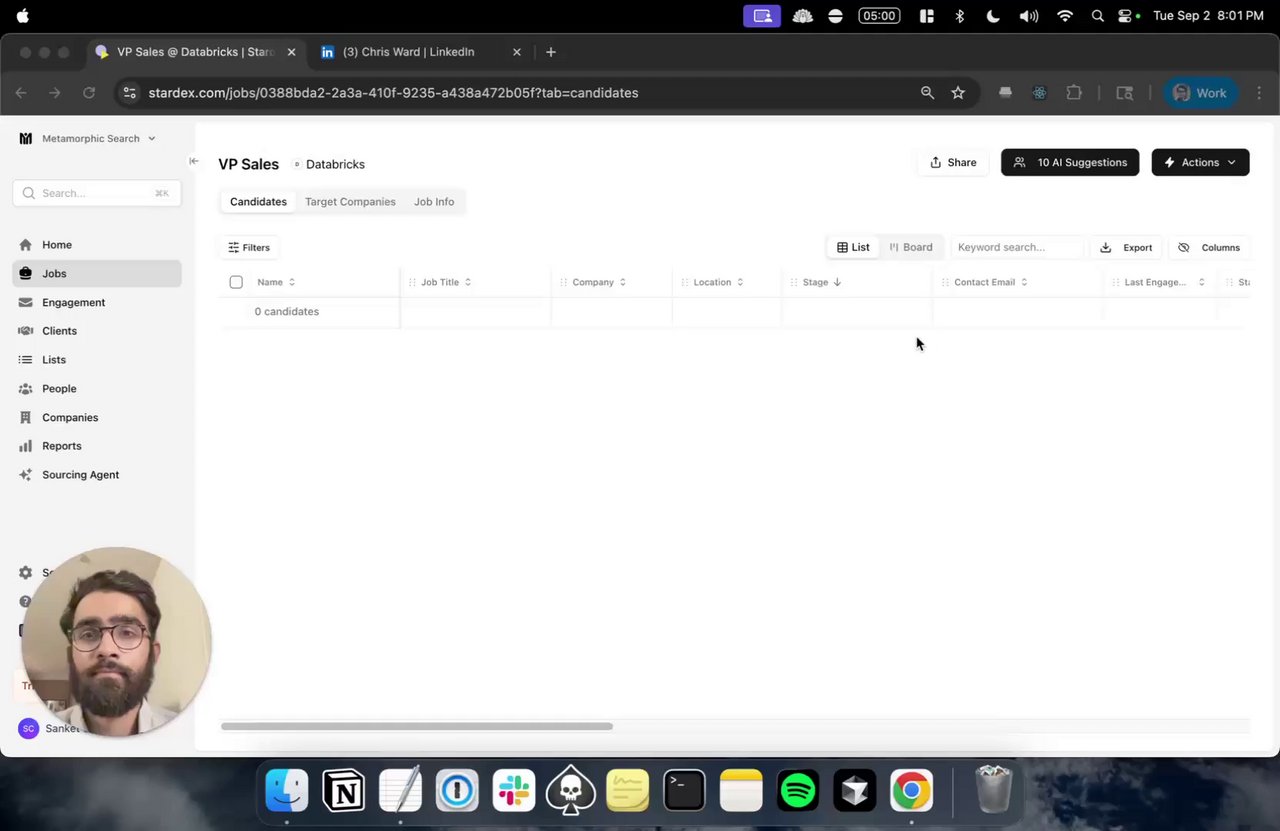Launch the Sourcing Agent
The width and height of the screenshot is (1280, 831).
(x=96, y=475)
